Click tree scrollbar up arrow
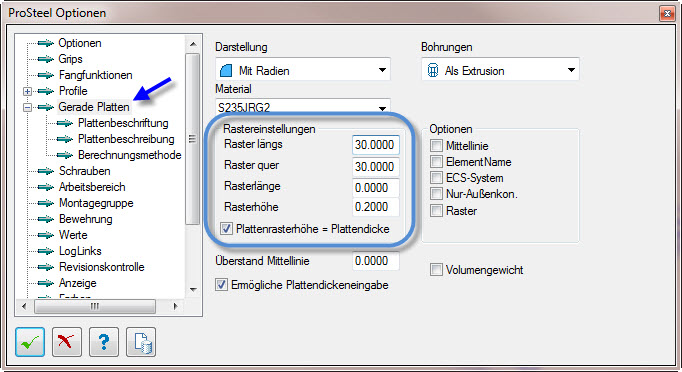682x372 pixels. click(193, 44)
